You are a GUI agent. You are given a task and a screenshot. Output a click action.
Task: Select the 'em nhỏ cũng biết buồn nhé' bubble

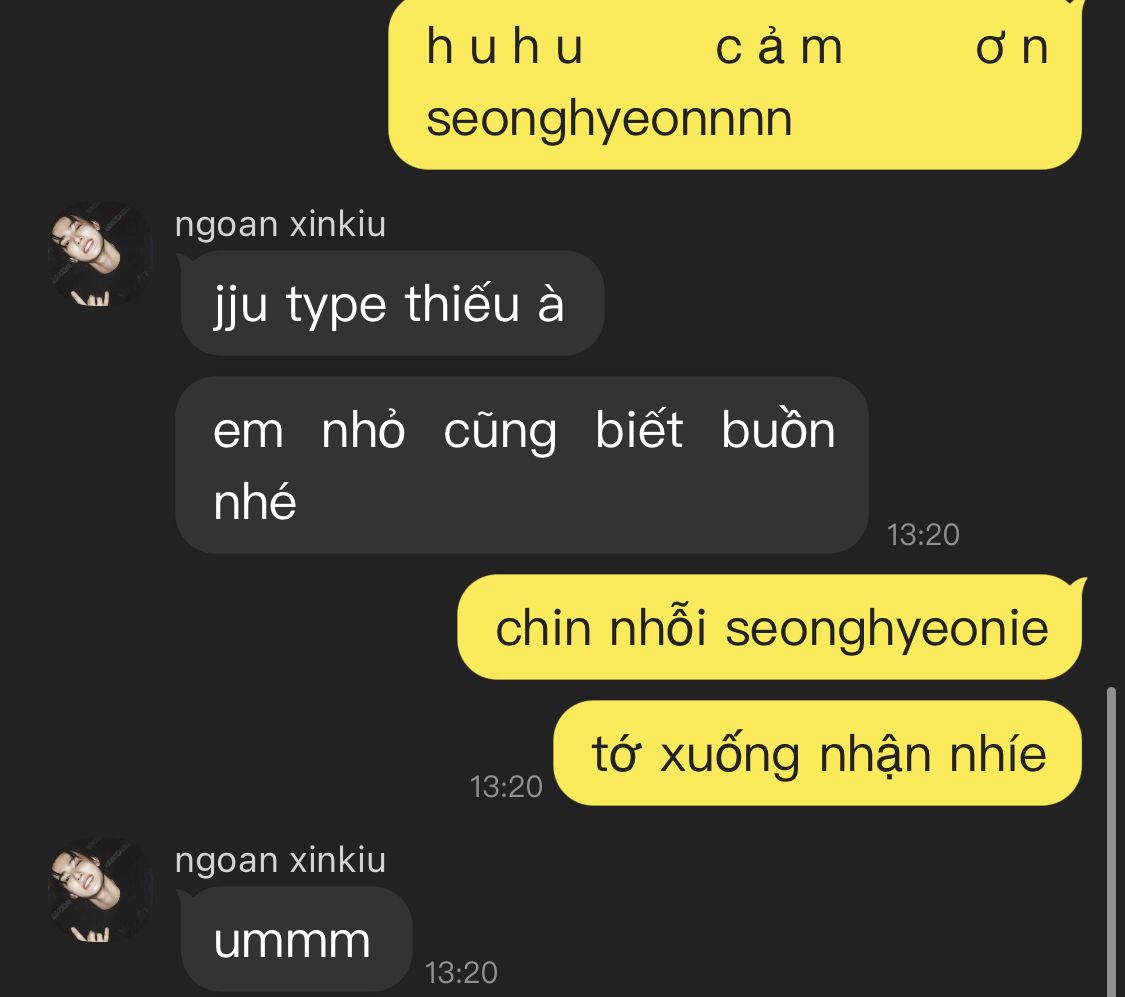(522, 464)
